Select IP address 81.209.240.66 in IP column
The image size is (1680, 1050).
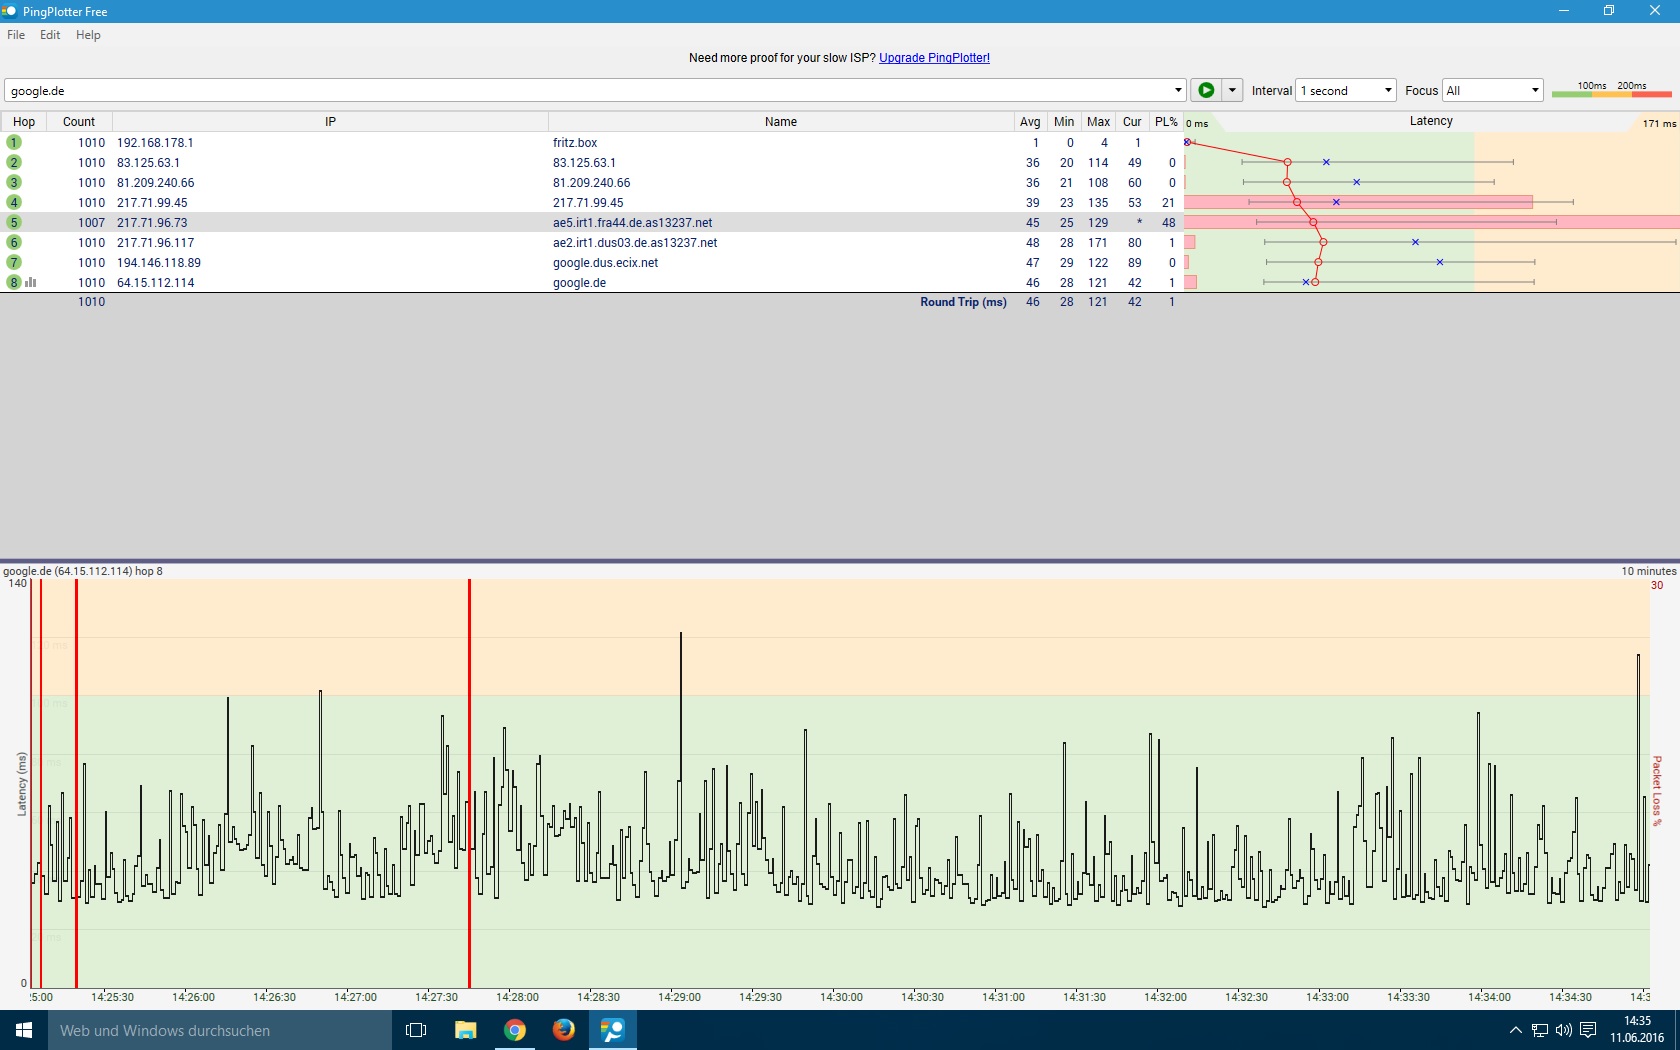pyautogui.click(x=155, y=183)
